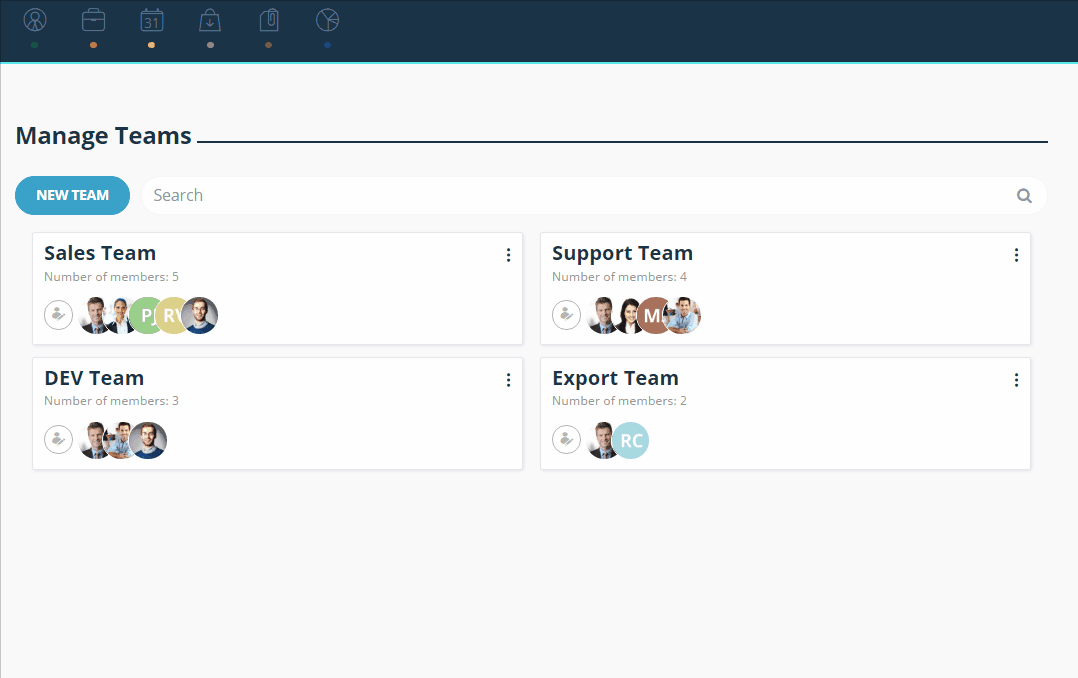Image resolution: width=1078 pixels, height=678 pixels.
Task: Open the briefcase icon in top navigation
Action: [x=94, y=20]
